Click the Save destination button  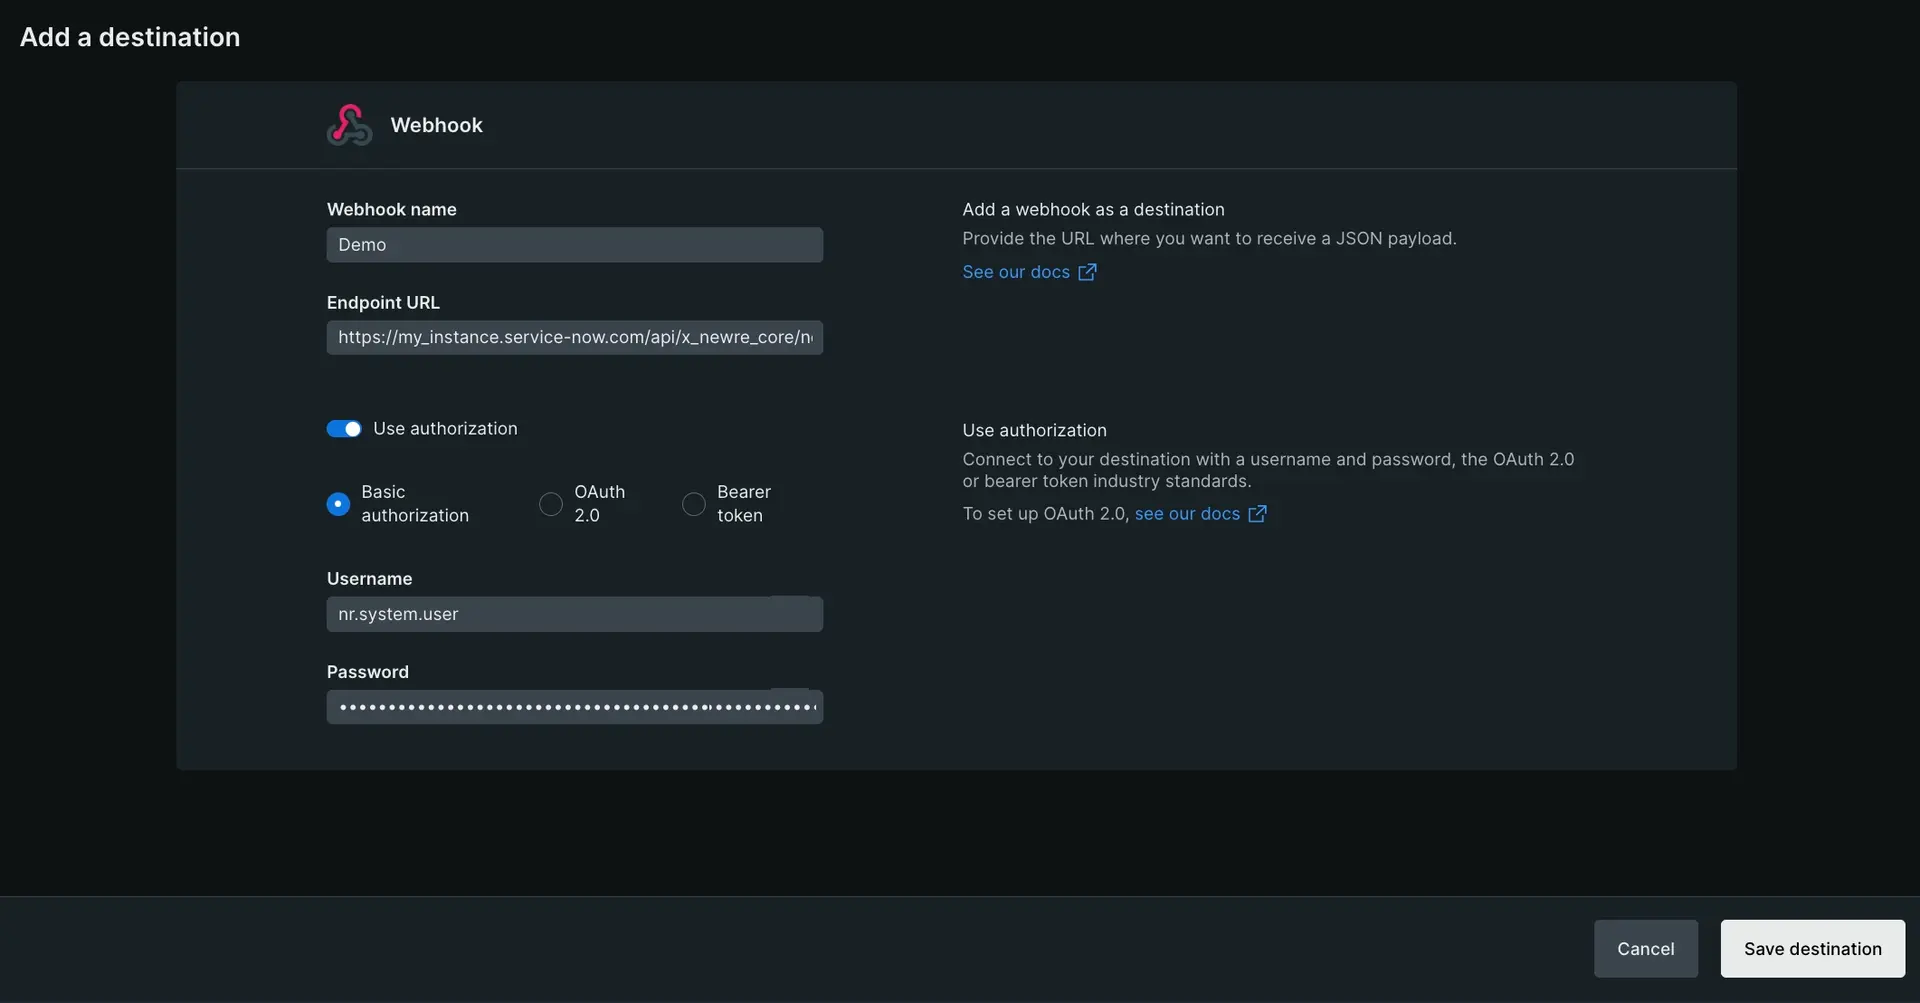coord(1811,949)
